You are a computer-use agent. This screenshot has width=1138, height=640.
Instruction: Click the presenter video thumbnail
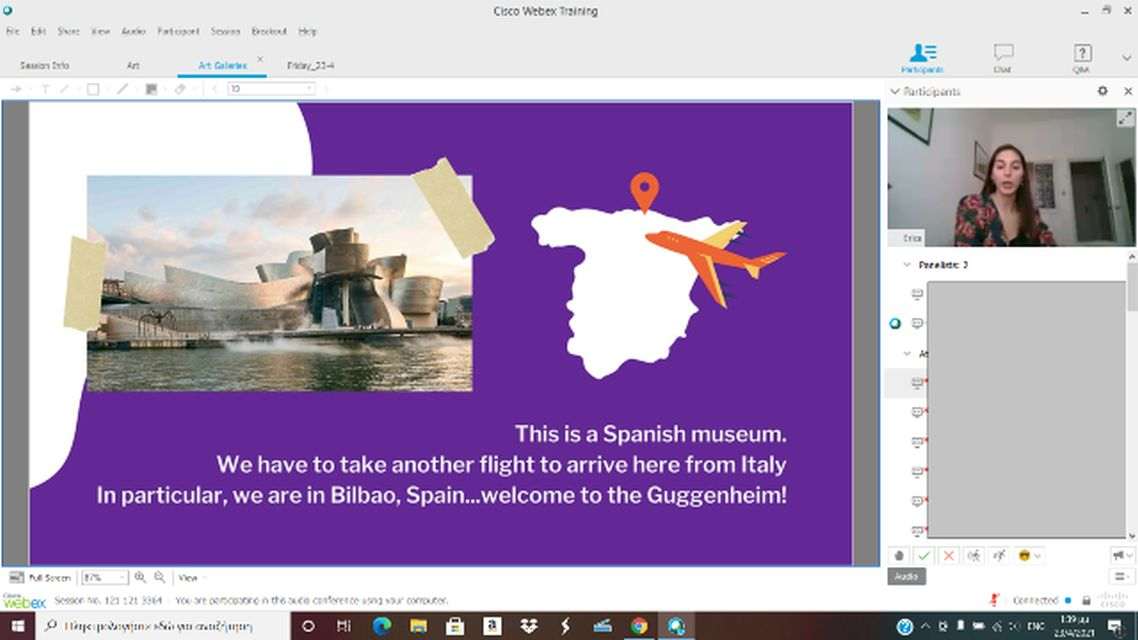[x=1012, y=178]
